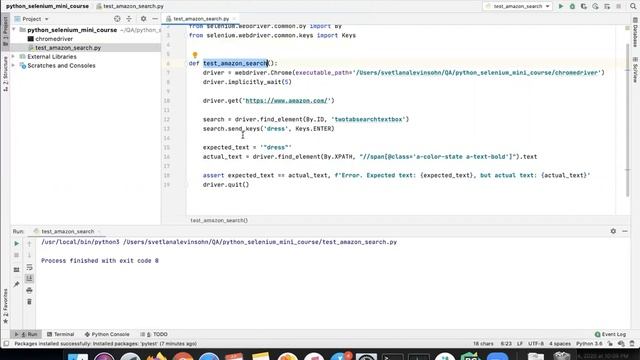Image resolution: width=640 pixels, height=360 pixels.
Task: Open the Structure side tab
Action: point(5,74)
